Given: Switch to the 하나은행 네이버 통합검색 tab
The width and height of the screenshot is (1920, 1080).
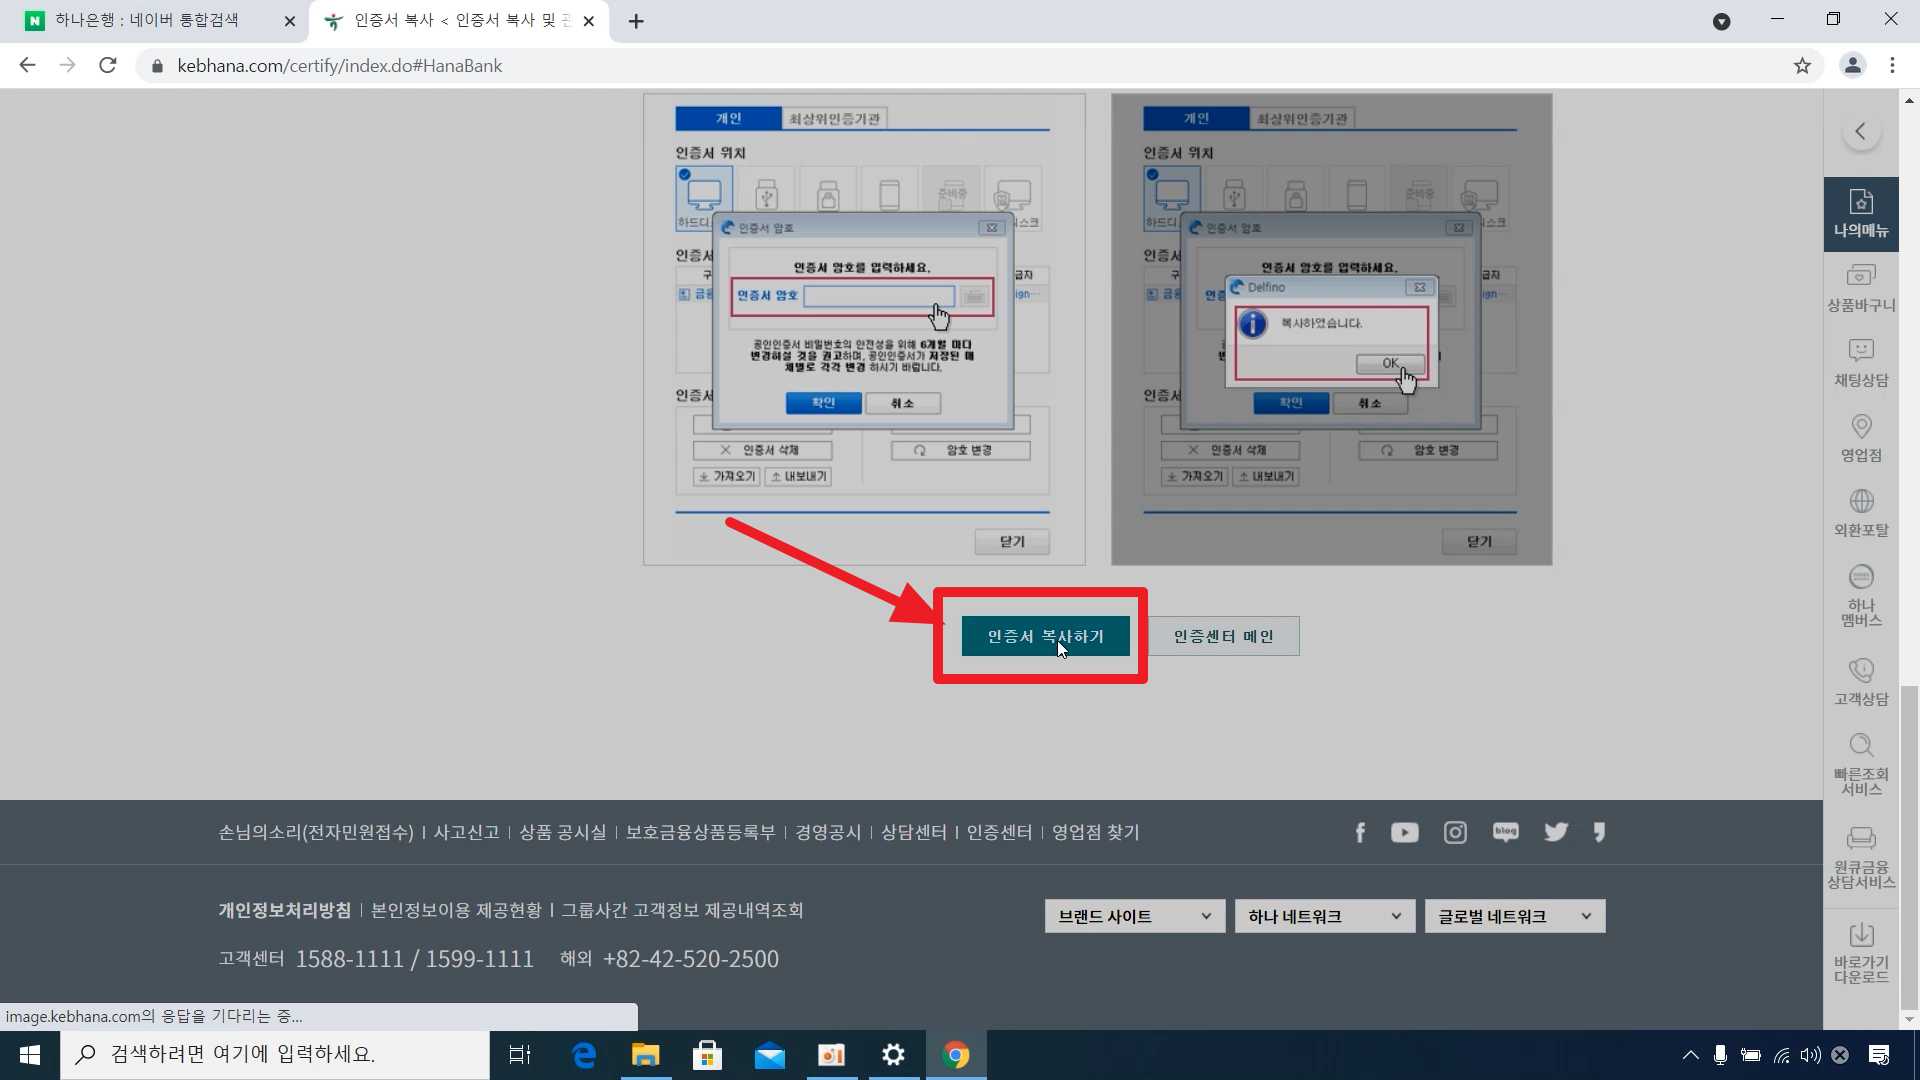Looking at the screenshot, I should tap(150, 21).
